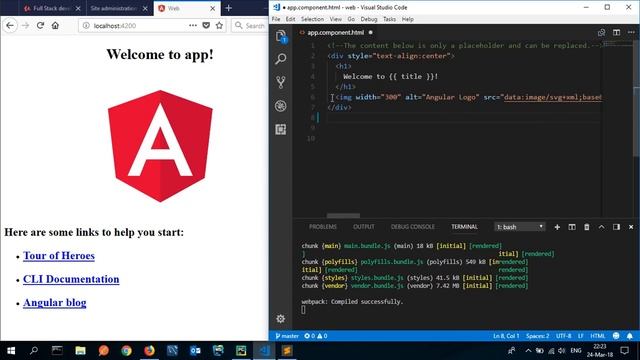The width and height of the screenshot is (640, 360).
Task: Change language mode via HTML status item
Action: 598,336
